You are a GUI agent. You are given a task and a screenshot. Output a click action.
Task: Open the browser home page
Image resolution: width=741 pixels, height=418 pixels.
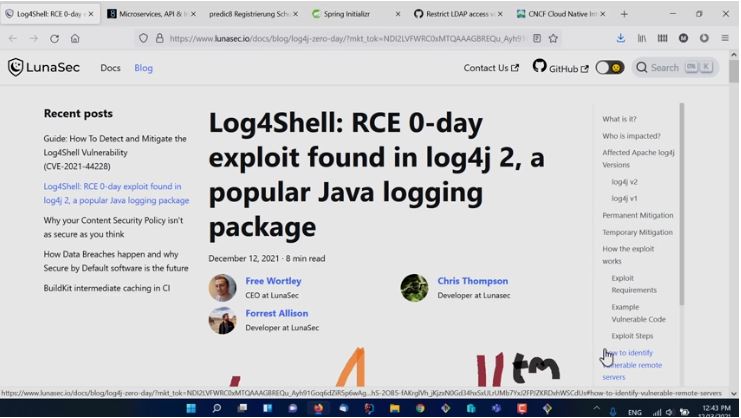[75, 39]
